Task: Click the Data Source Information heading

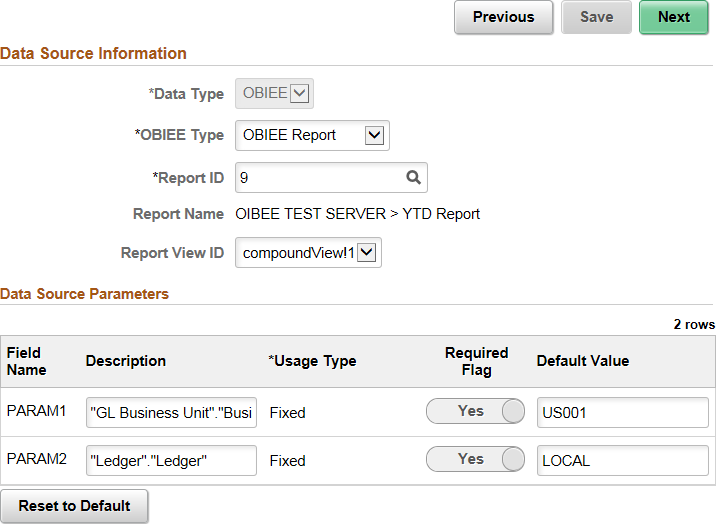Action: tap(93, 53)
